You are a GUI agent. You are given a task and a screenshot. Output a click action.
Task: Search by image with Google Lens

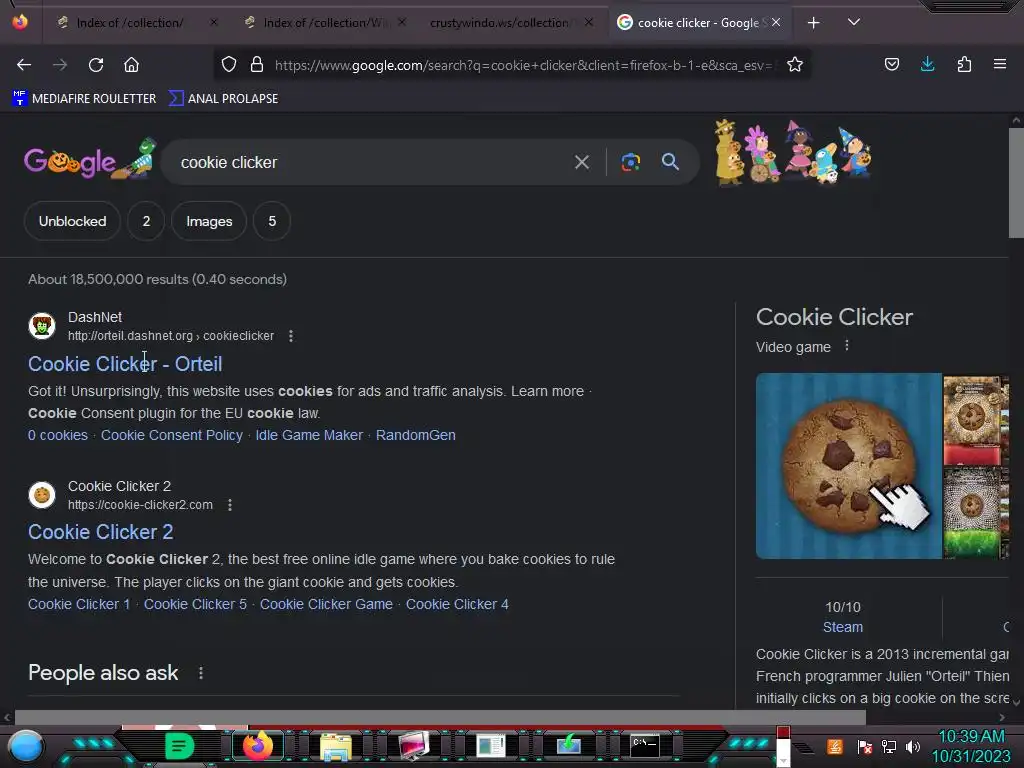630,162
